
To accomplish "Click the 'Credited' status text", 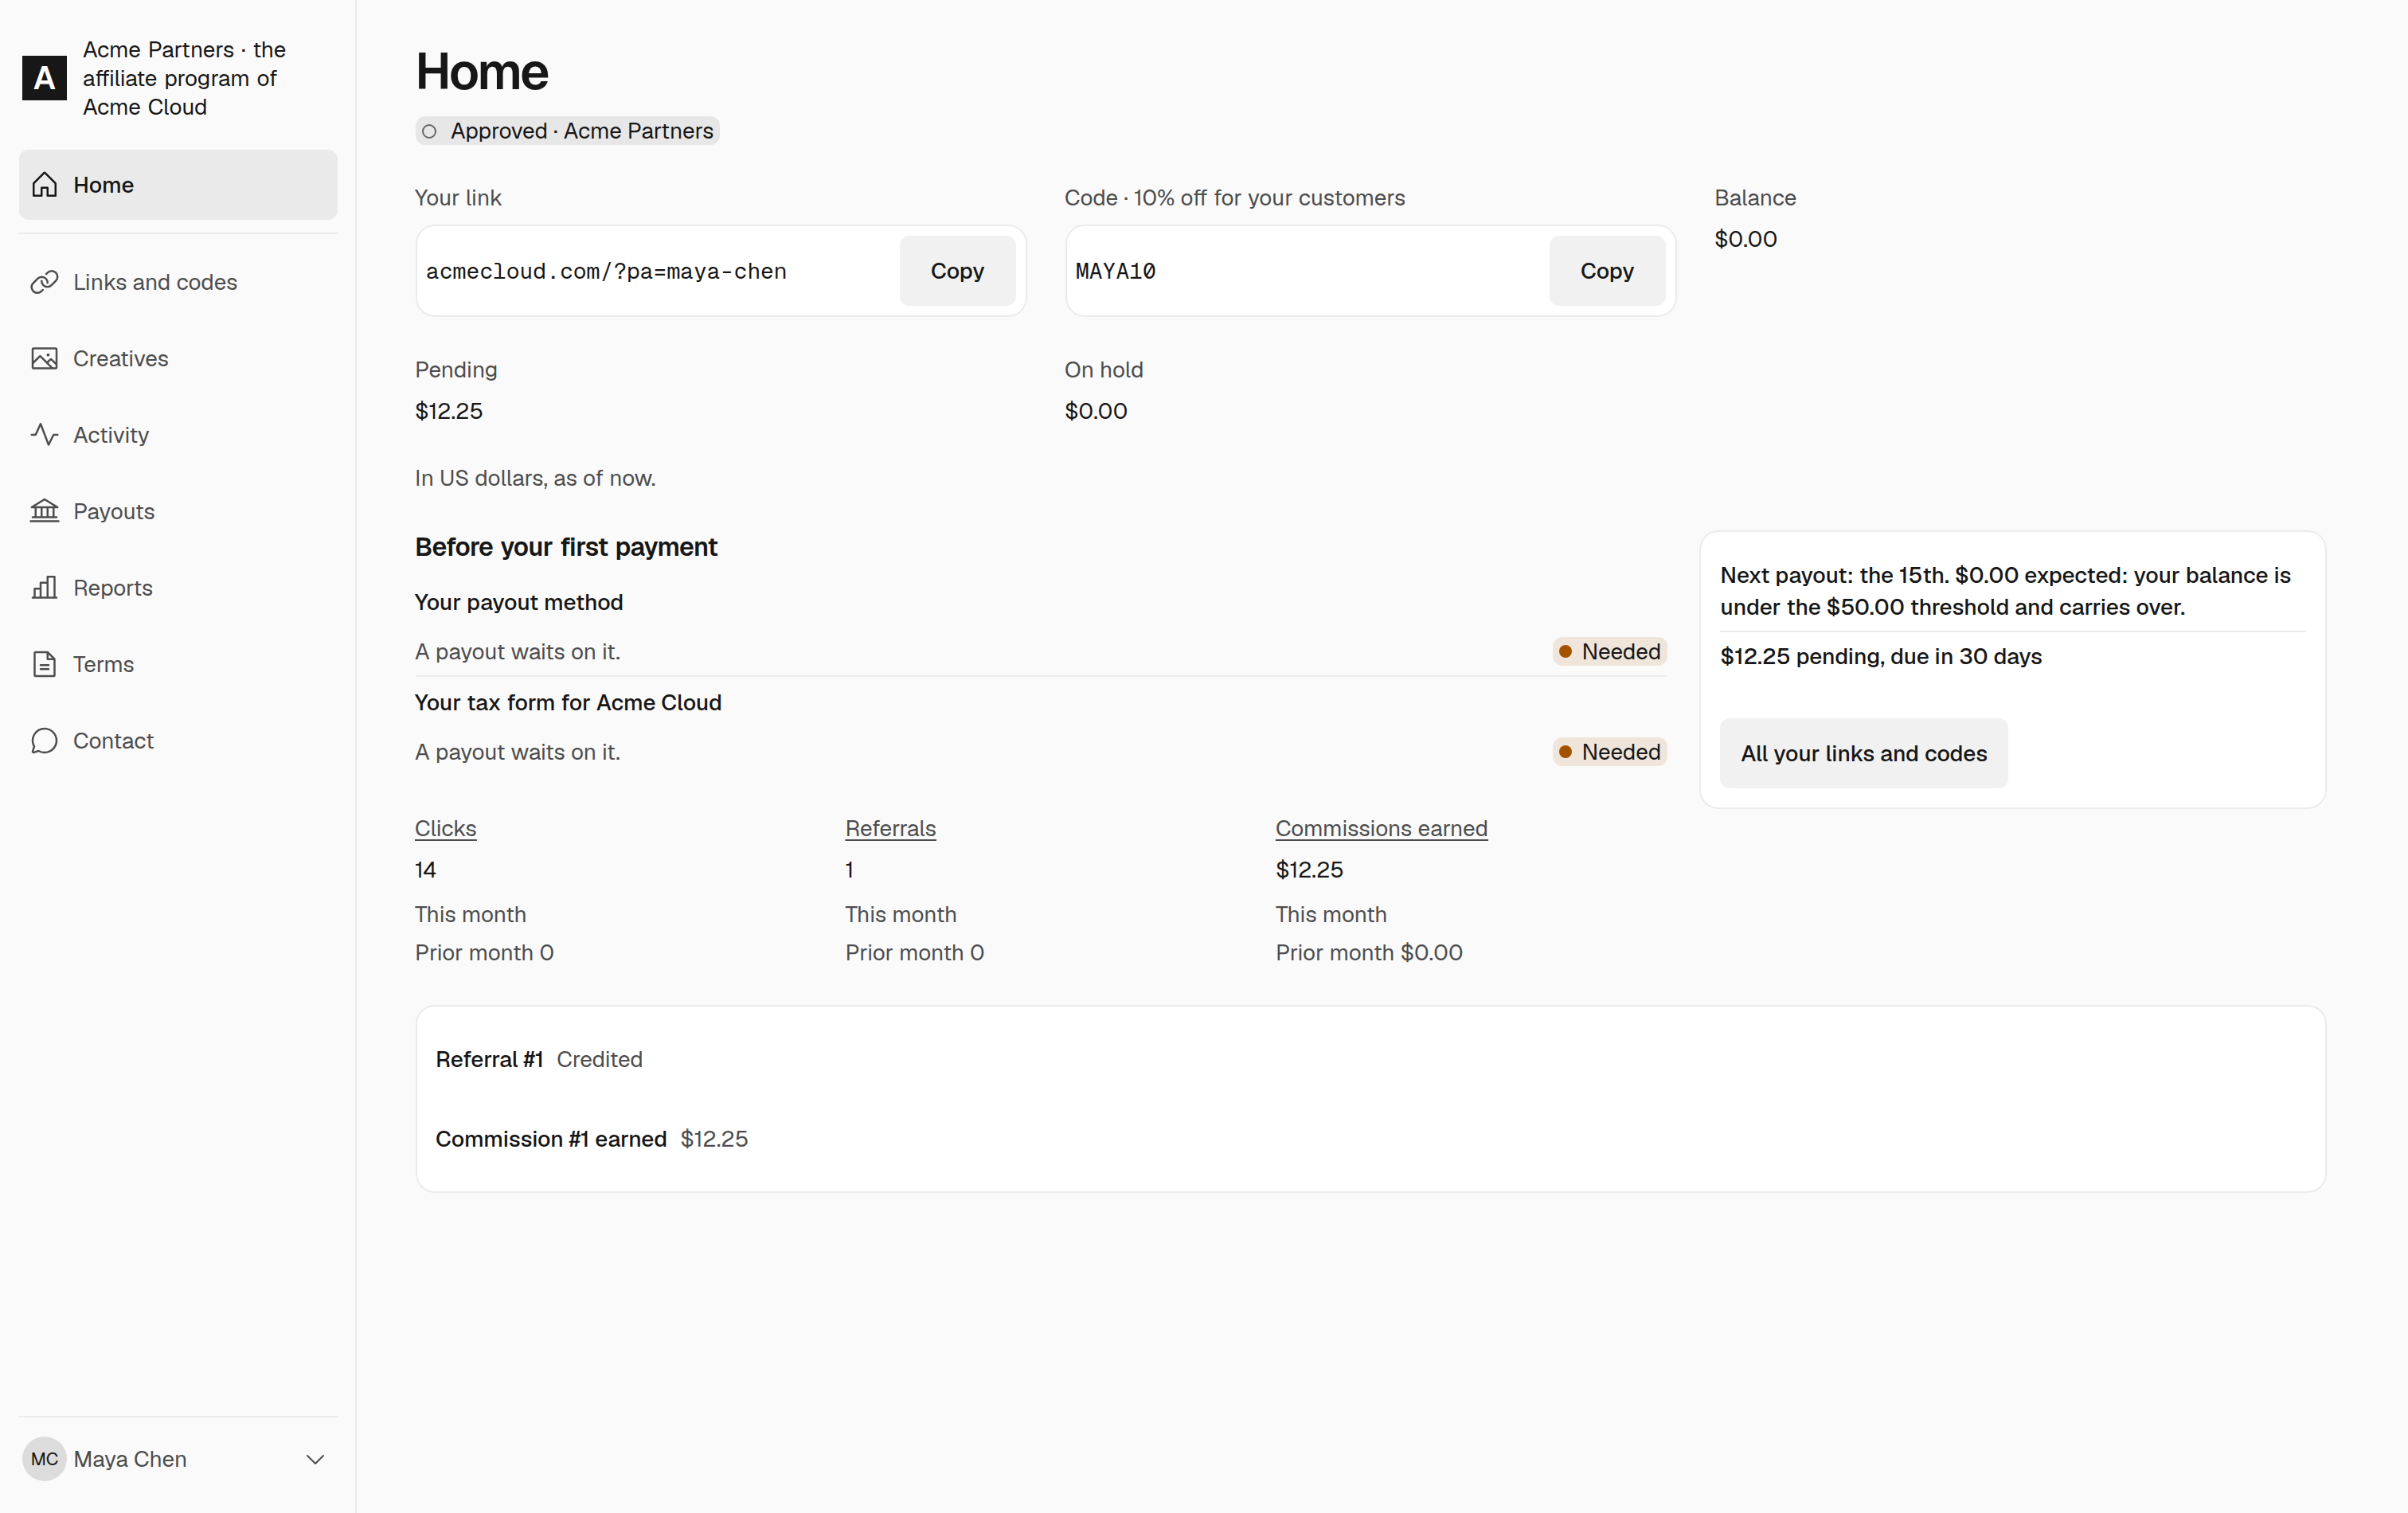I will pyautogui.click(x=599, y=1059).
